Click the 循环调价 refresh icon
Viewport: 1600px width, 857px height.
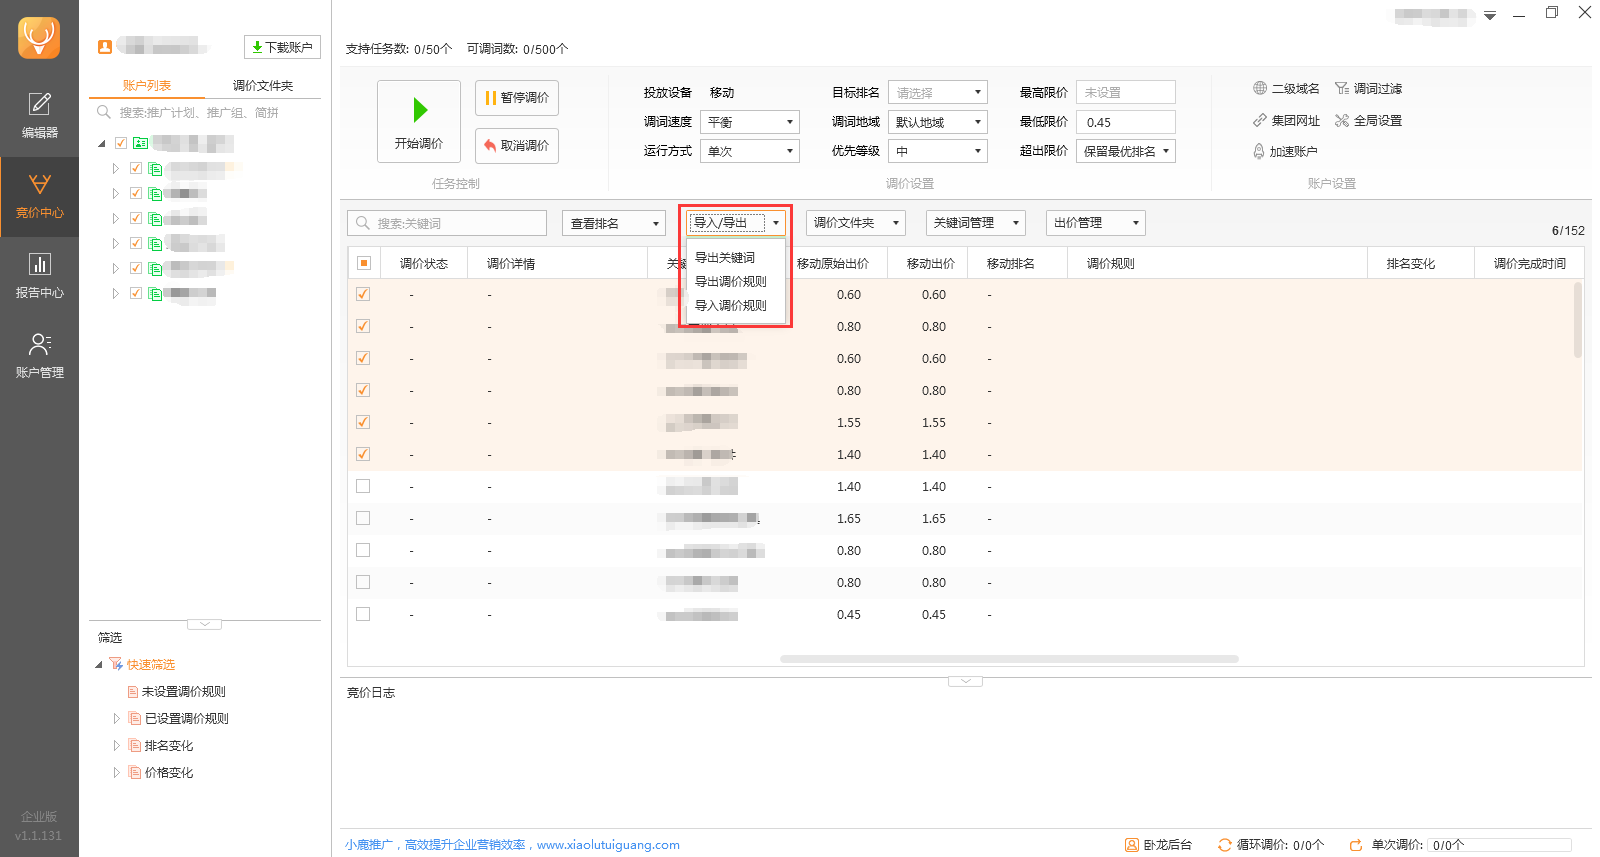tap(1225, 845)
